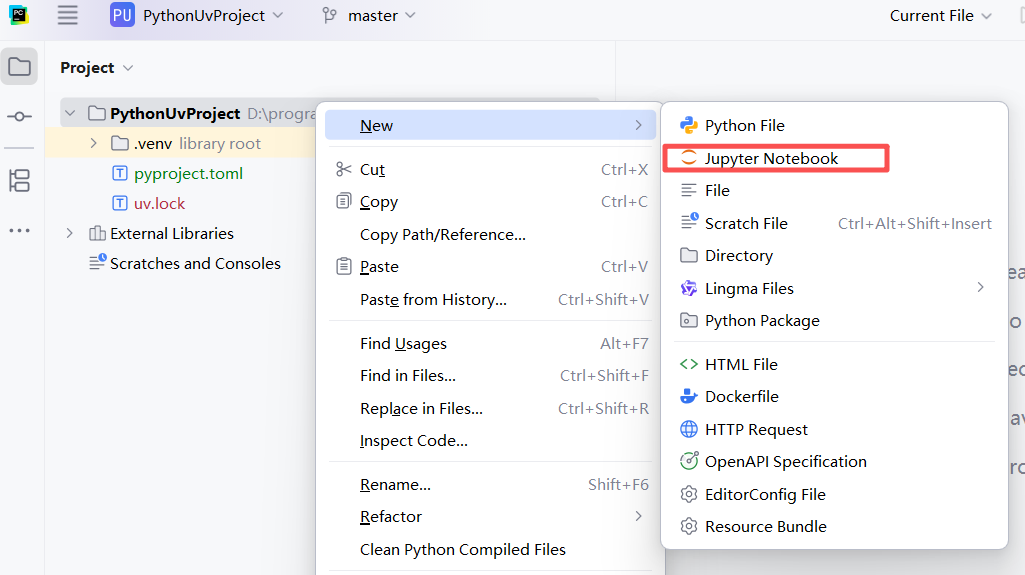Click the Resource Bundle gear icon
Image resolution: width=1025 pixels, height=575 pixels.
pos(689,526)
